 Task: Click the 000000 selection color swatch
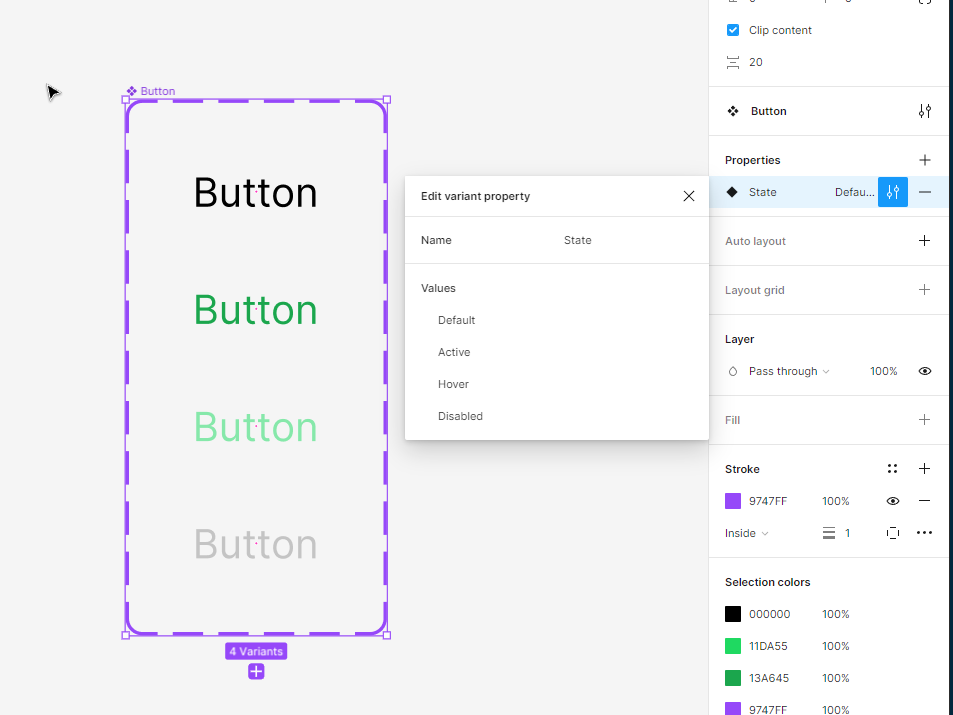(x=733, y=614)
